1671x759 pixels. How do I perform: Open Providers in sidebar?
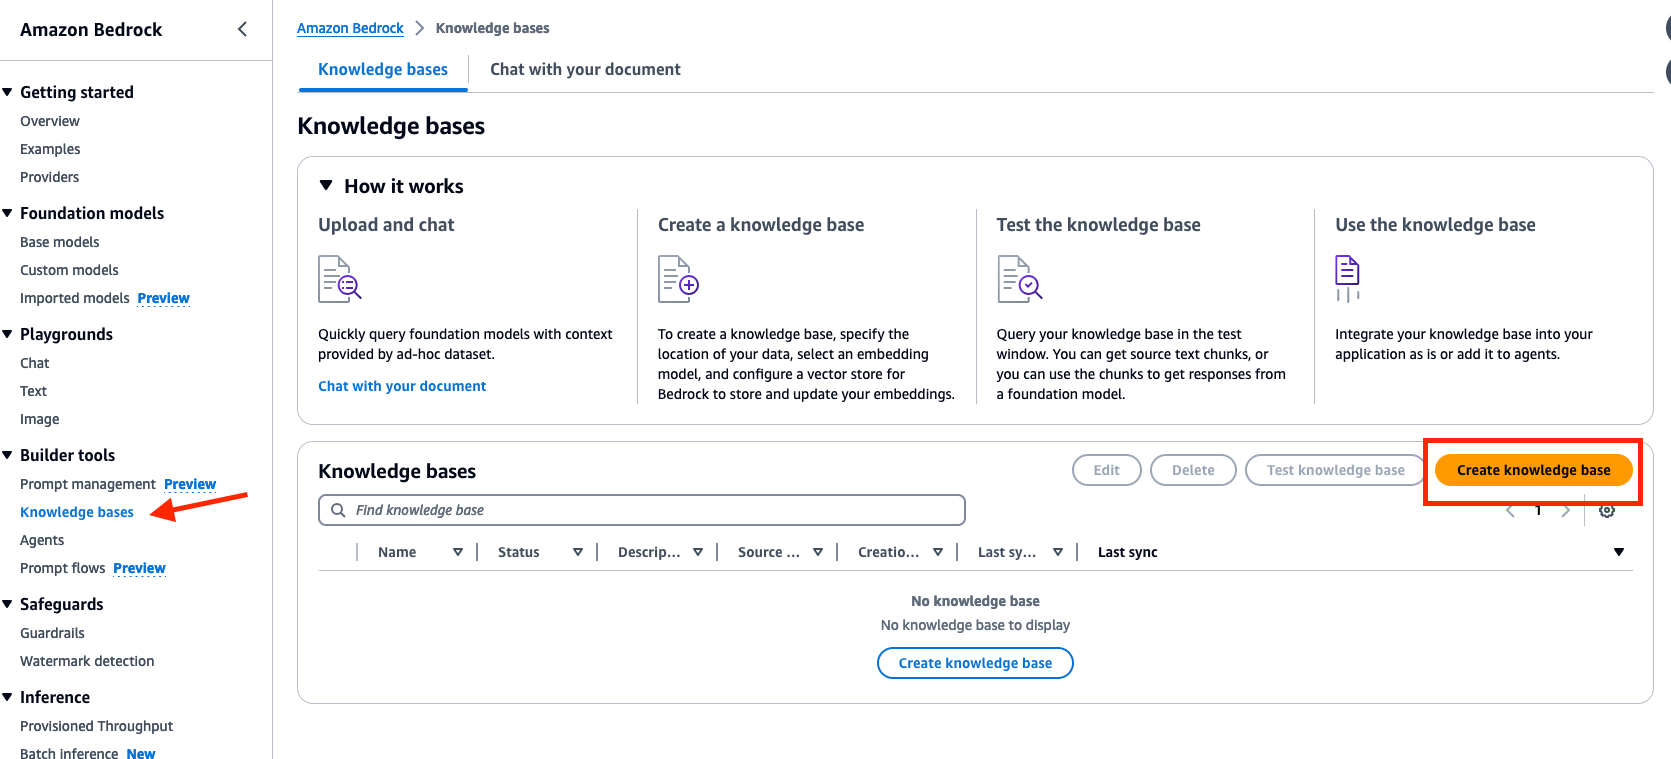pyautogui.click(x=49, y=177)
